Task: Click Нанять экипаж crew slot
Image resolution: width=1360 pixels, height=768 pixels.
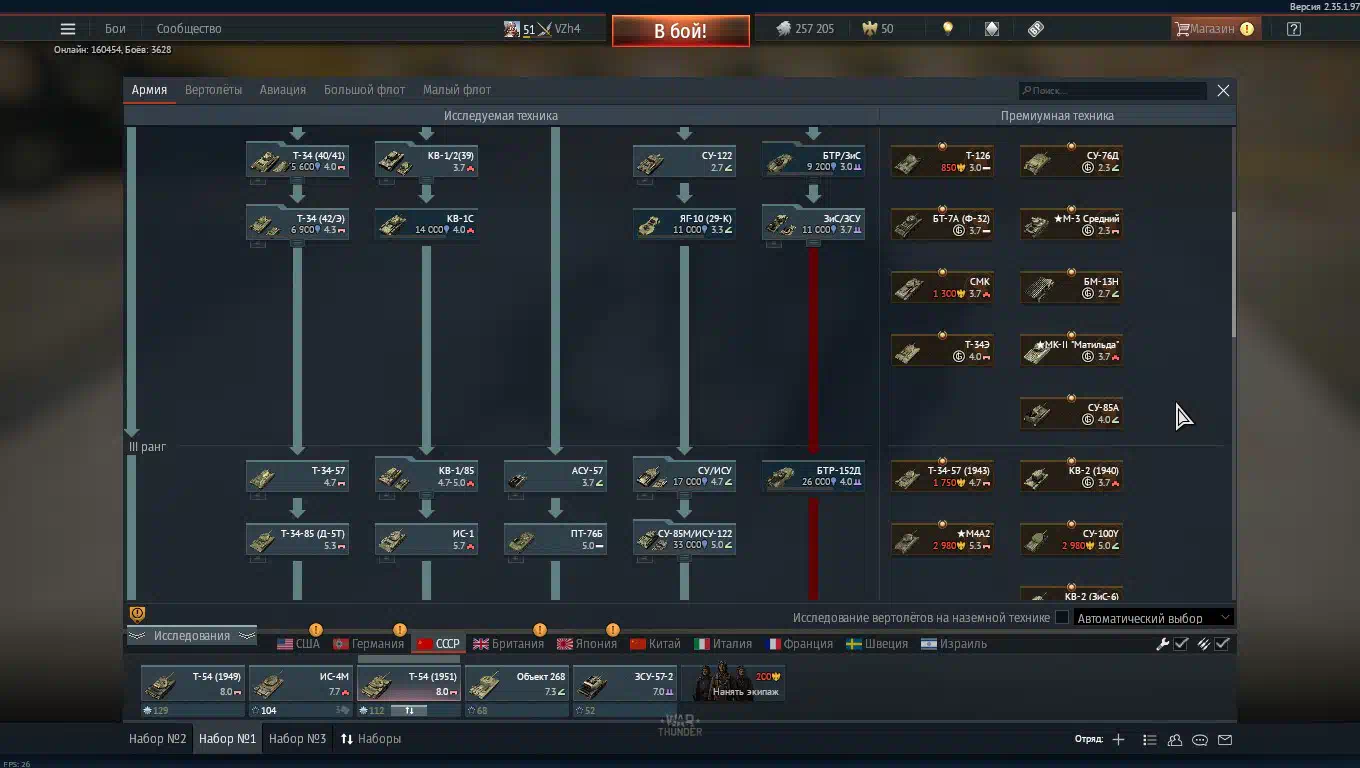Action: click(733, 684)
